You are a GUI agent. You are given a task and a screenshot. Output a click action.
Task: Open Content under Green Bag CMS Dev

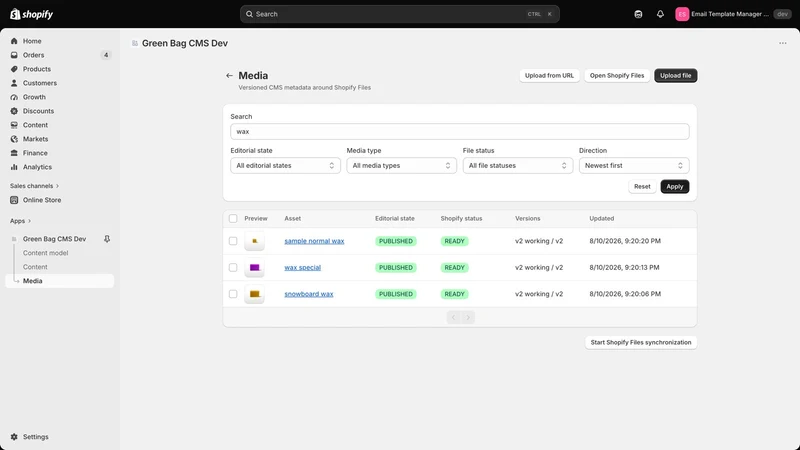click(35, 267)
